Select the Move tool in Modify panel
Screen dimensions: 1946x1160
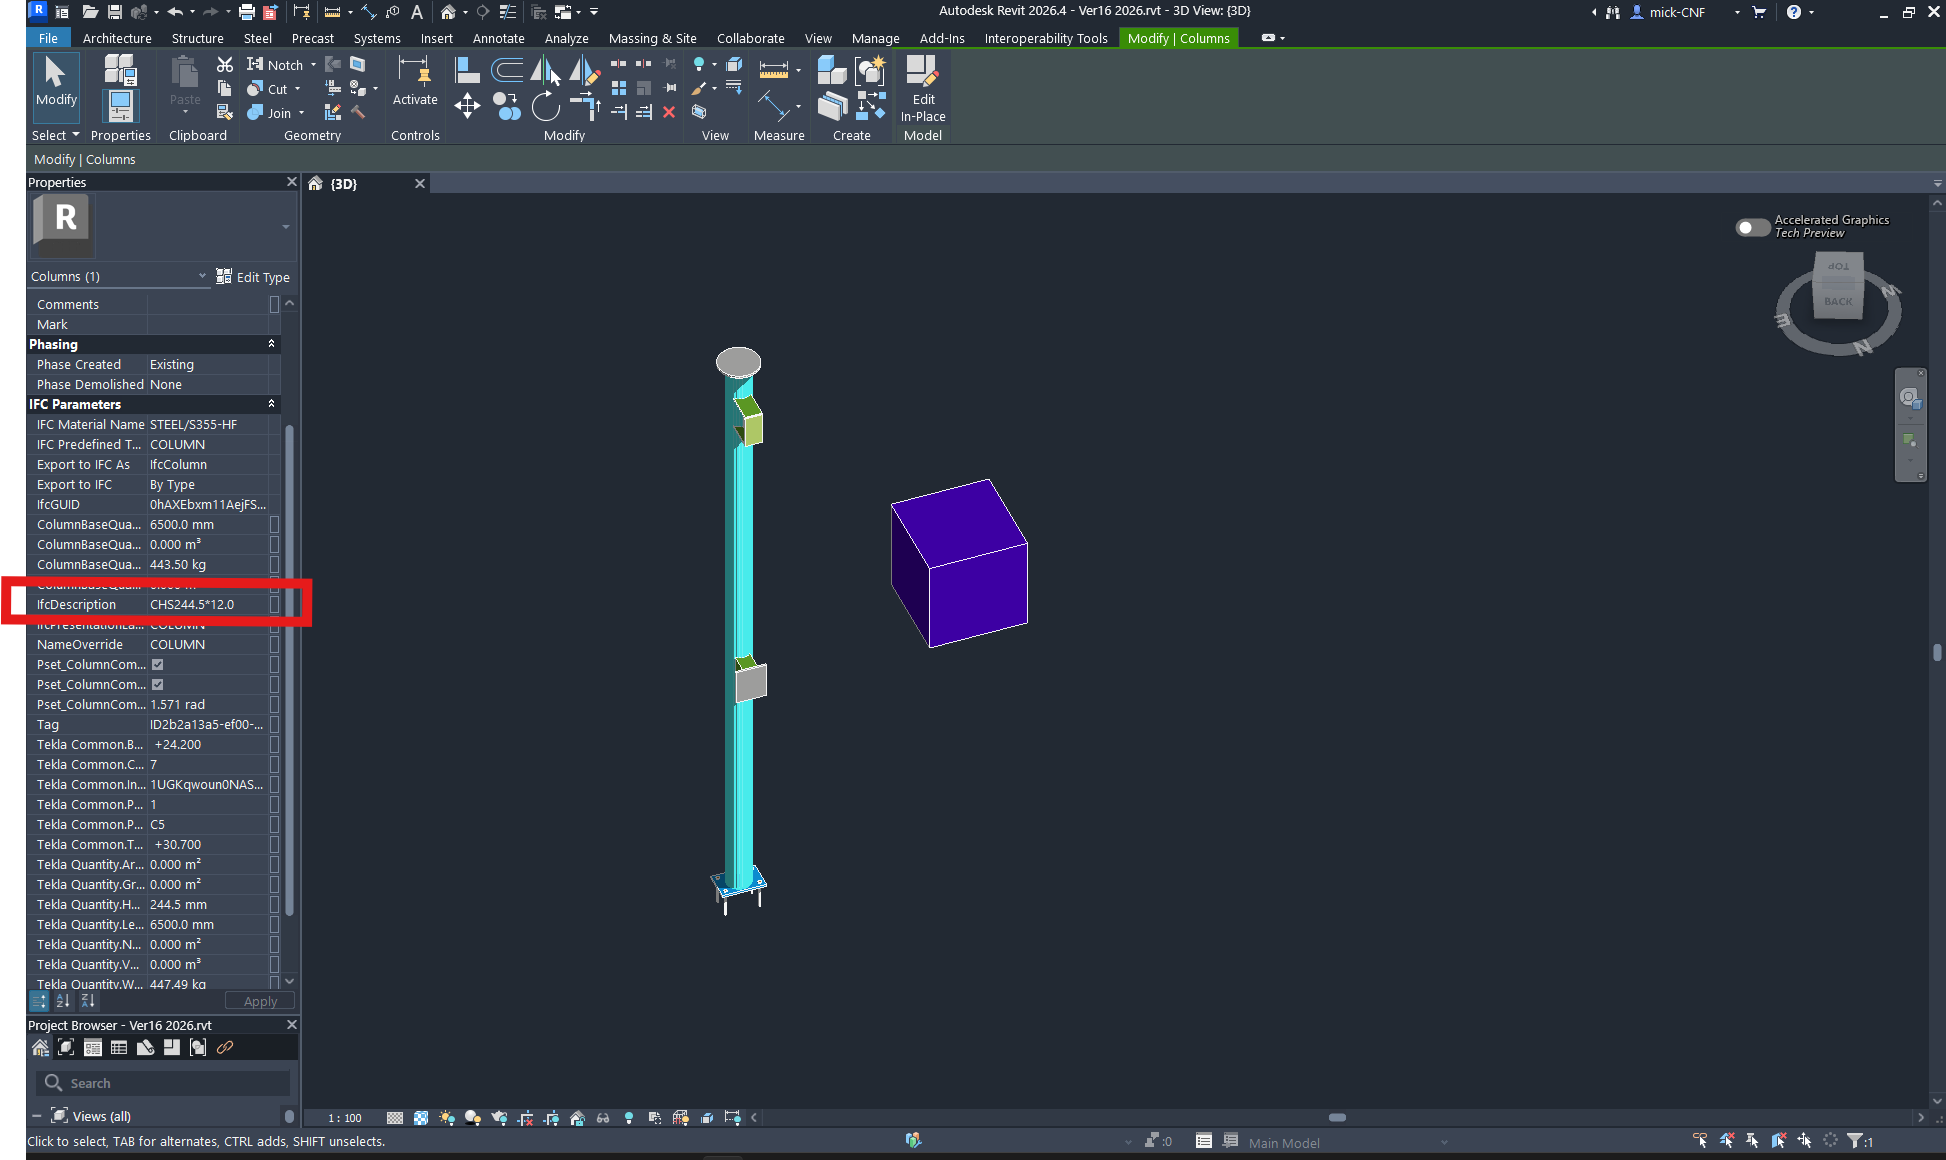tap(467, 105)
